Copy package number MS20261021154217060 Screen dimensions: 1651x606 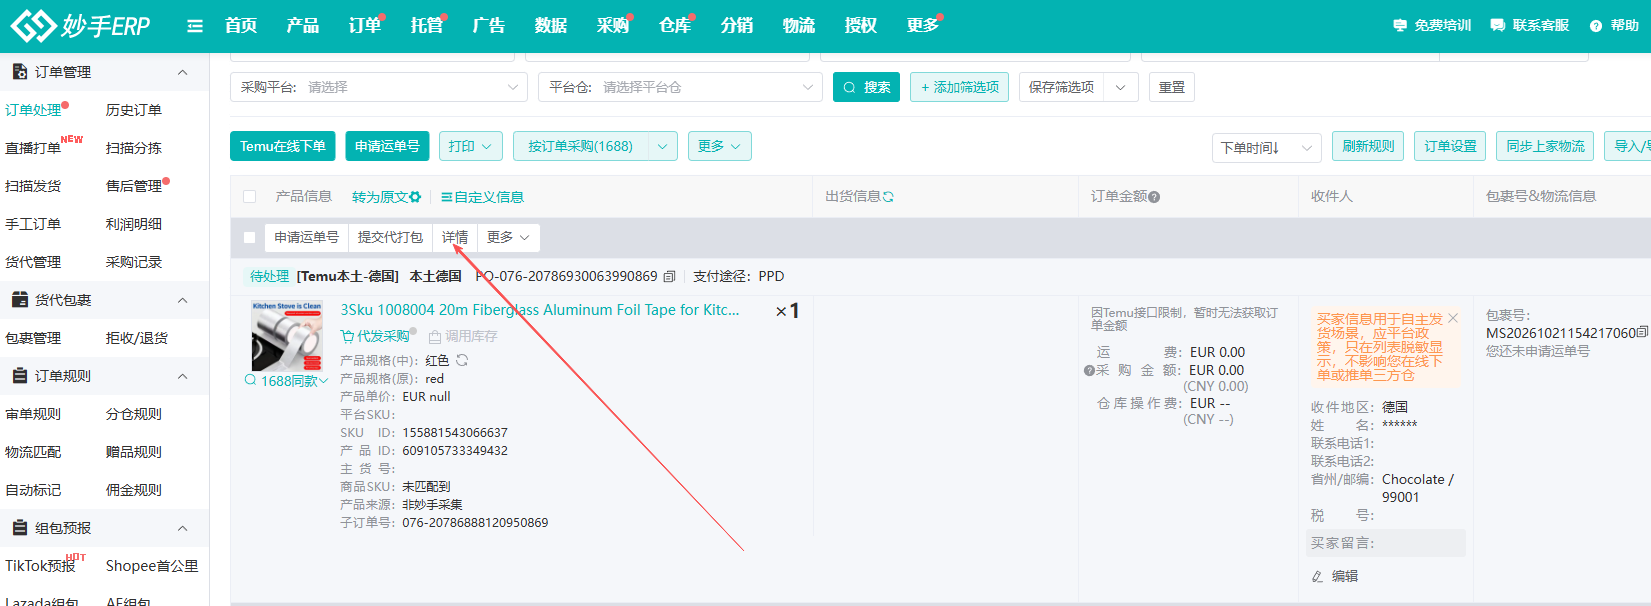tap(1643, 332)
